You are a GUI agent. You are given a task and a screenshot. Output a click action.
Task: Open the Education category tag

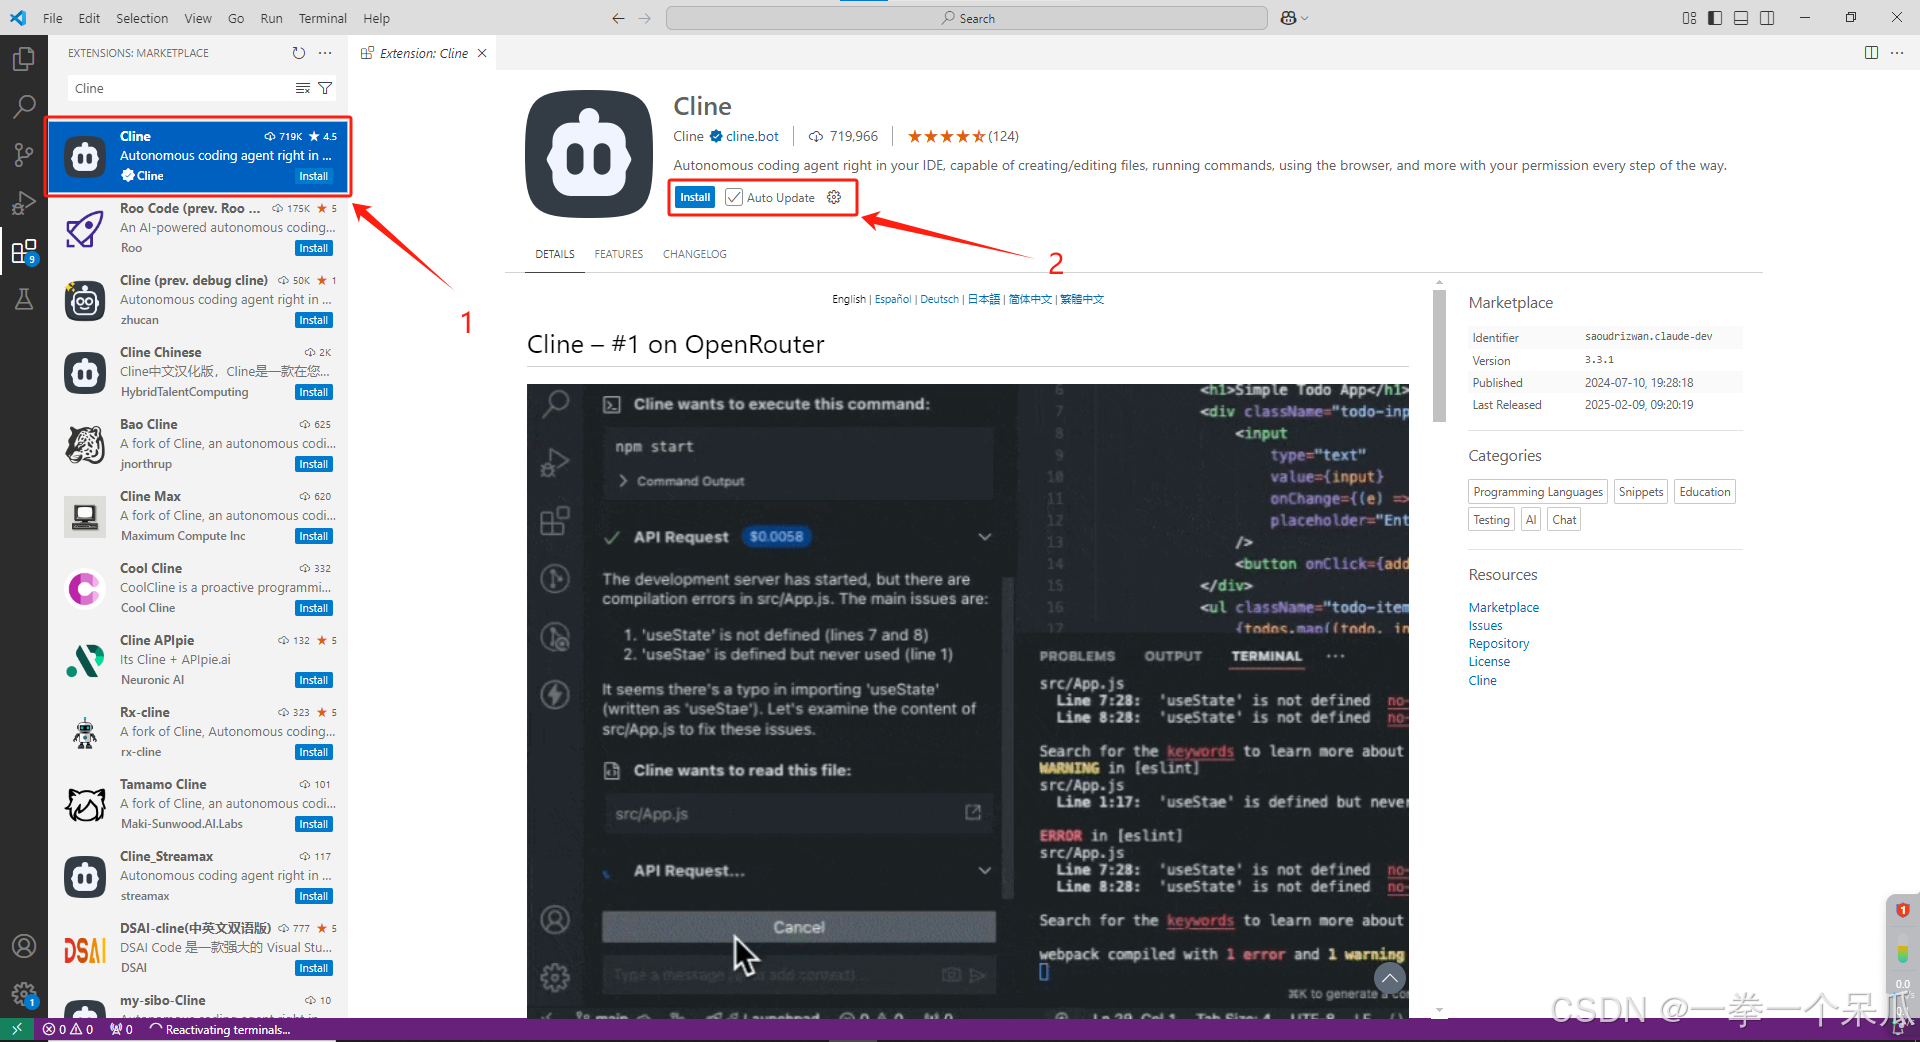(x=1705, y=492)
